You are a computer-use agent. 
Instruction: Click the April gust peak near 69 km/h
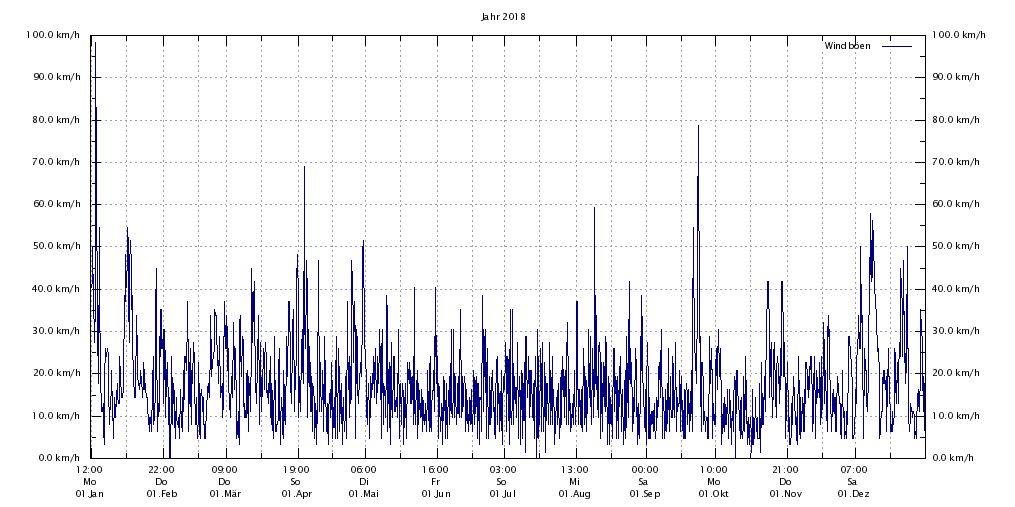point(304,167)
